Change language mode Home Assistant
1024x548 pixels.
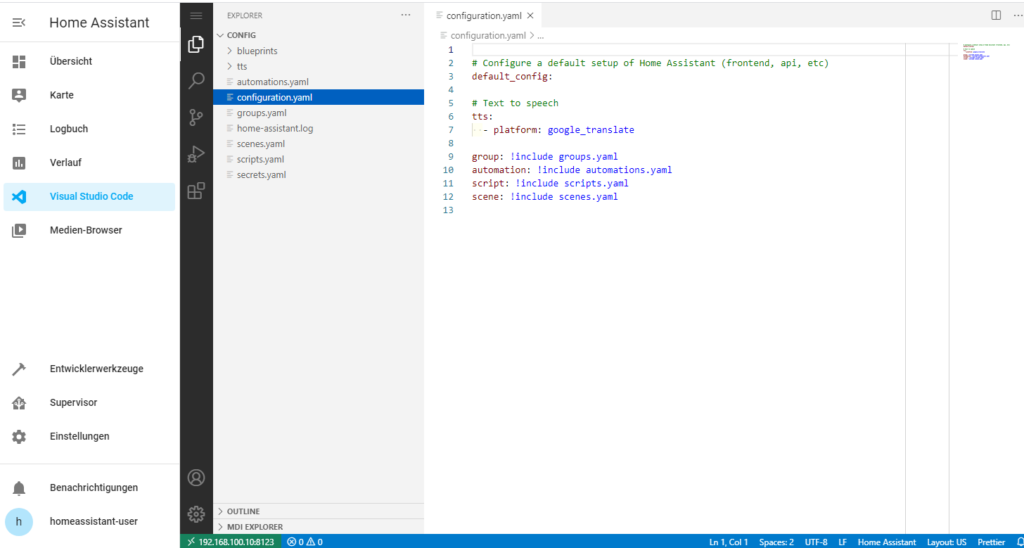[887, 542]
